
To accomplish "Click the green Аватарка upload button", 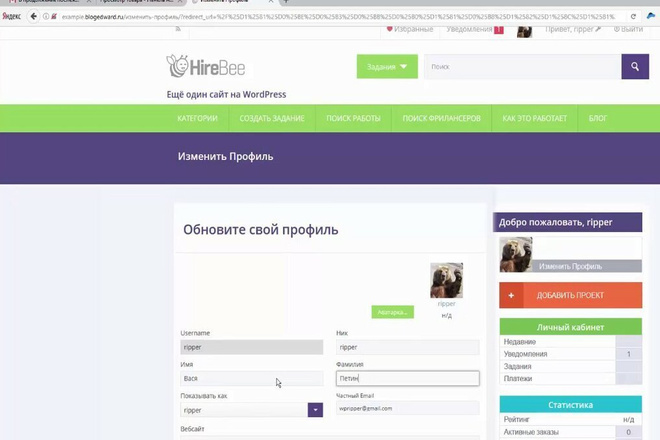I will coord(392,312).
